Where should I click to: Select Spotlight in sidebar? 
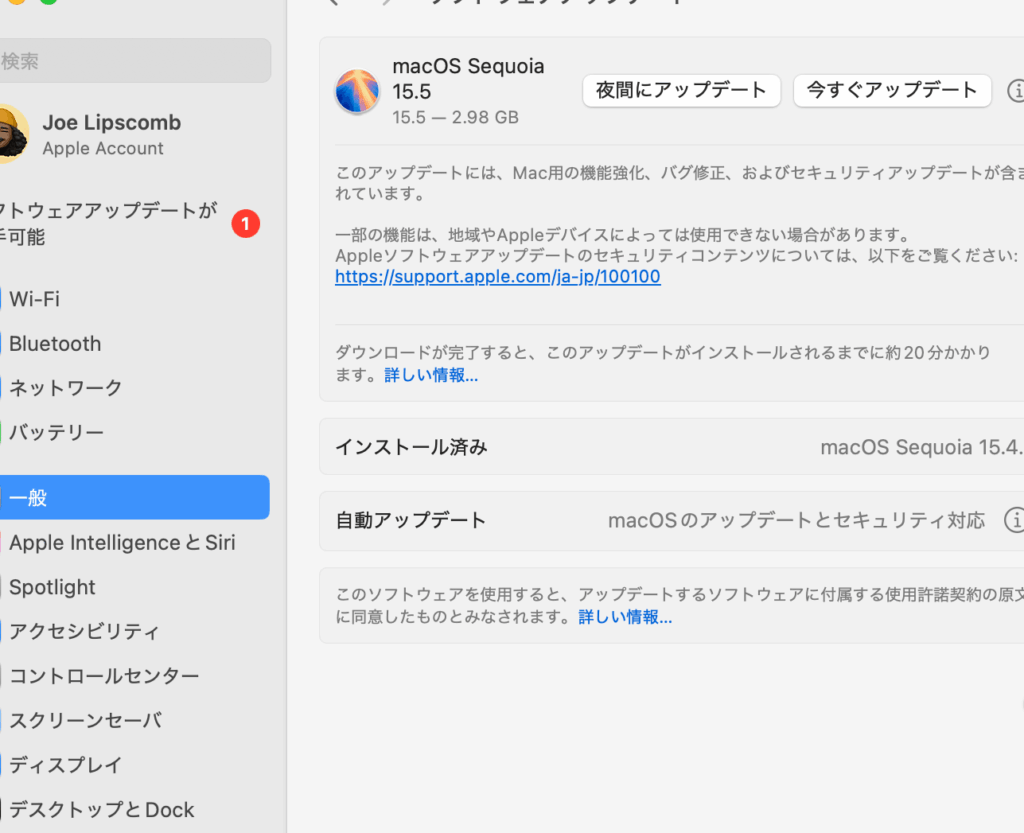pos(134,587)
